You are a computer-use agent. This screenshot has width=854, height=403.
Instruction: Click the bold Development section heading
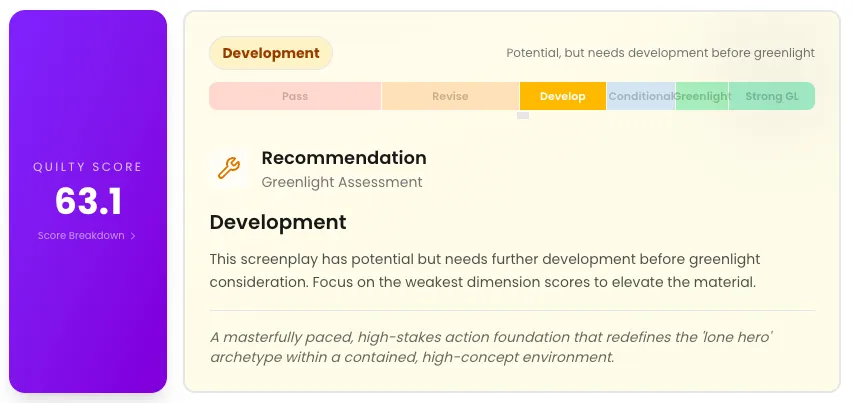pos(278,222)
